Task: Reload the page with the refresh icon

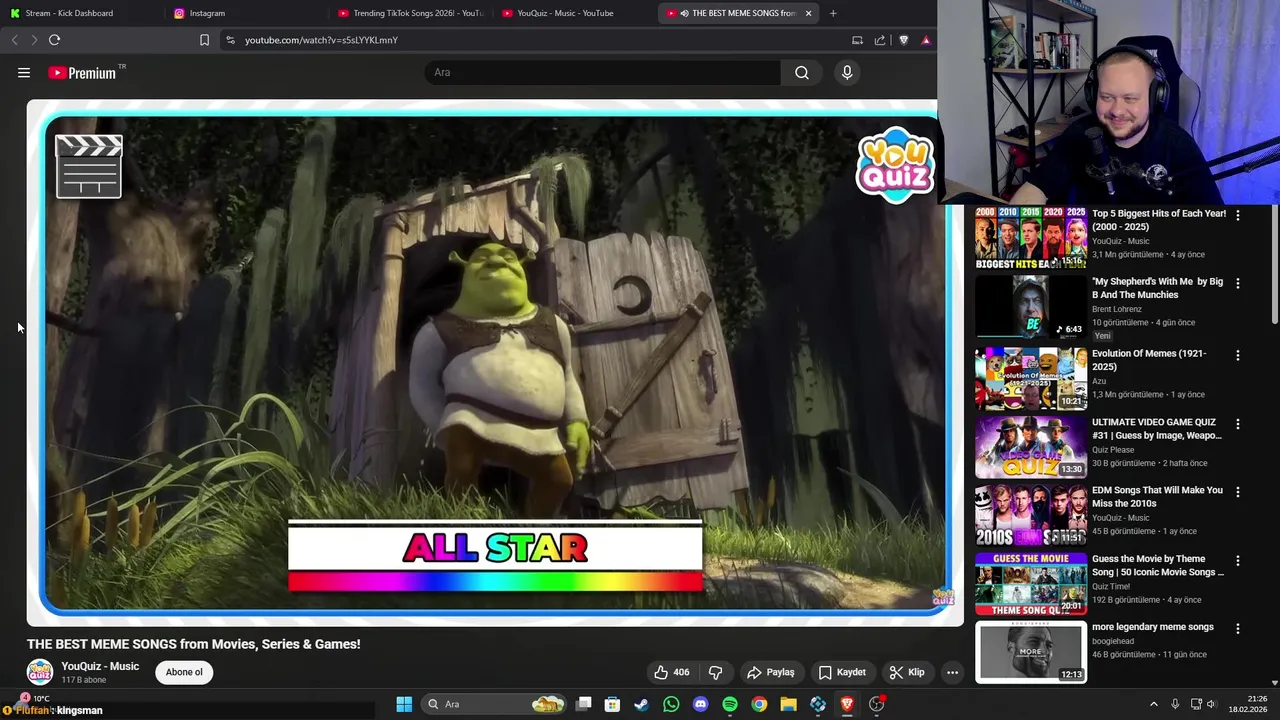Action: click(54, 40)
